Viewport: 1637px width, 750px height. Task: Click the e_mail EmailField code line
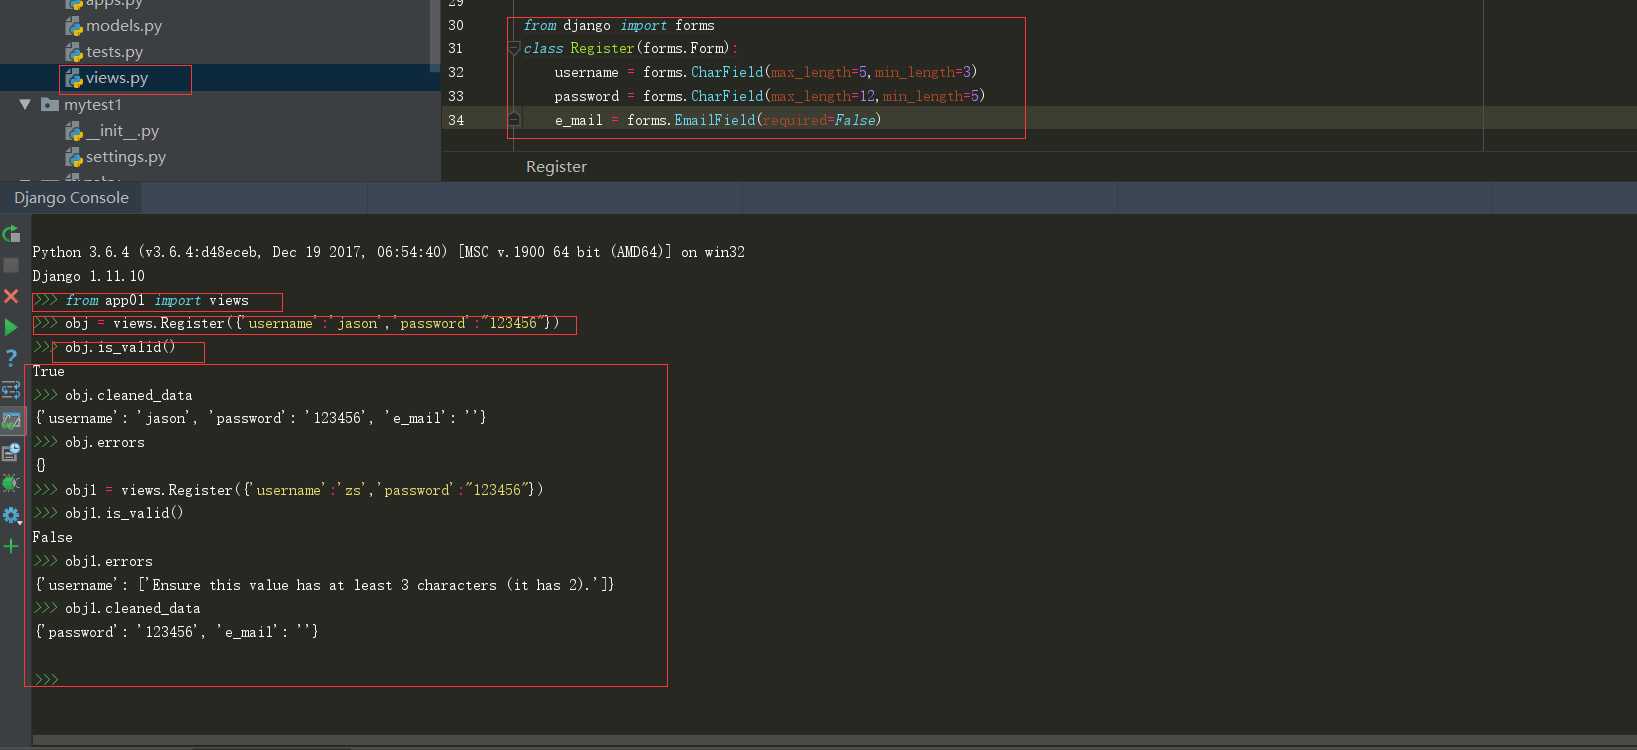[x=718, y=120]
